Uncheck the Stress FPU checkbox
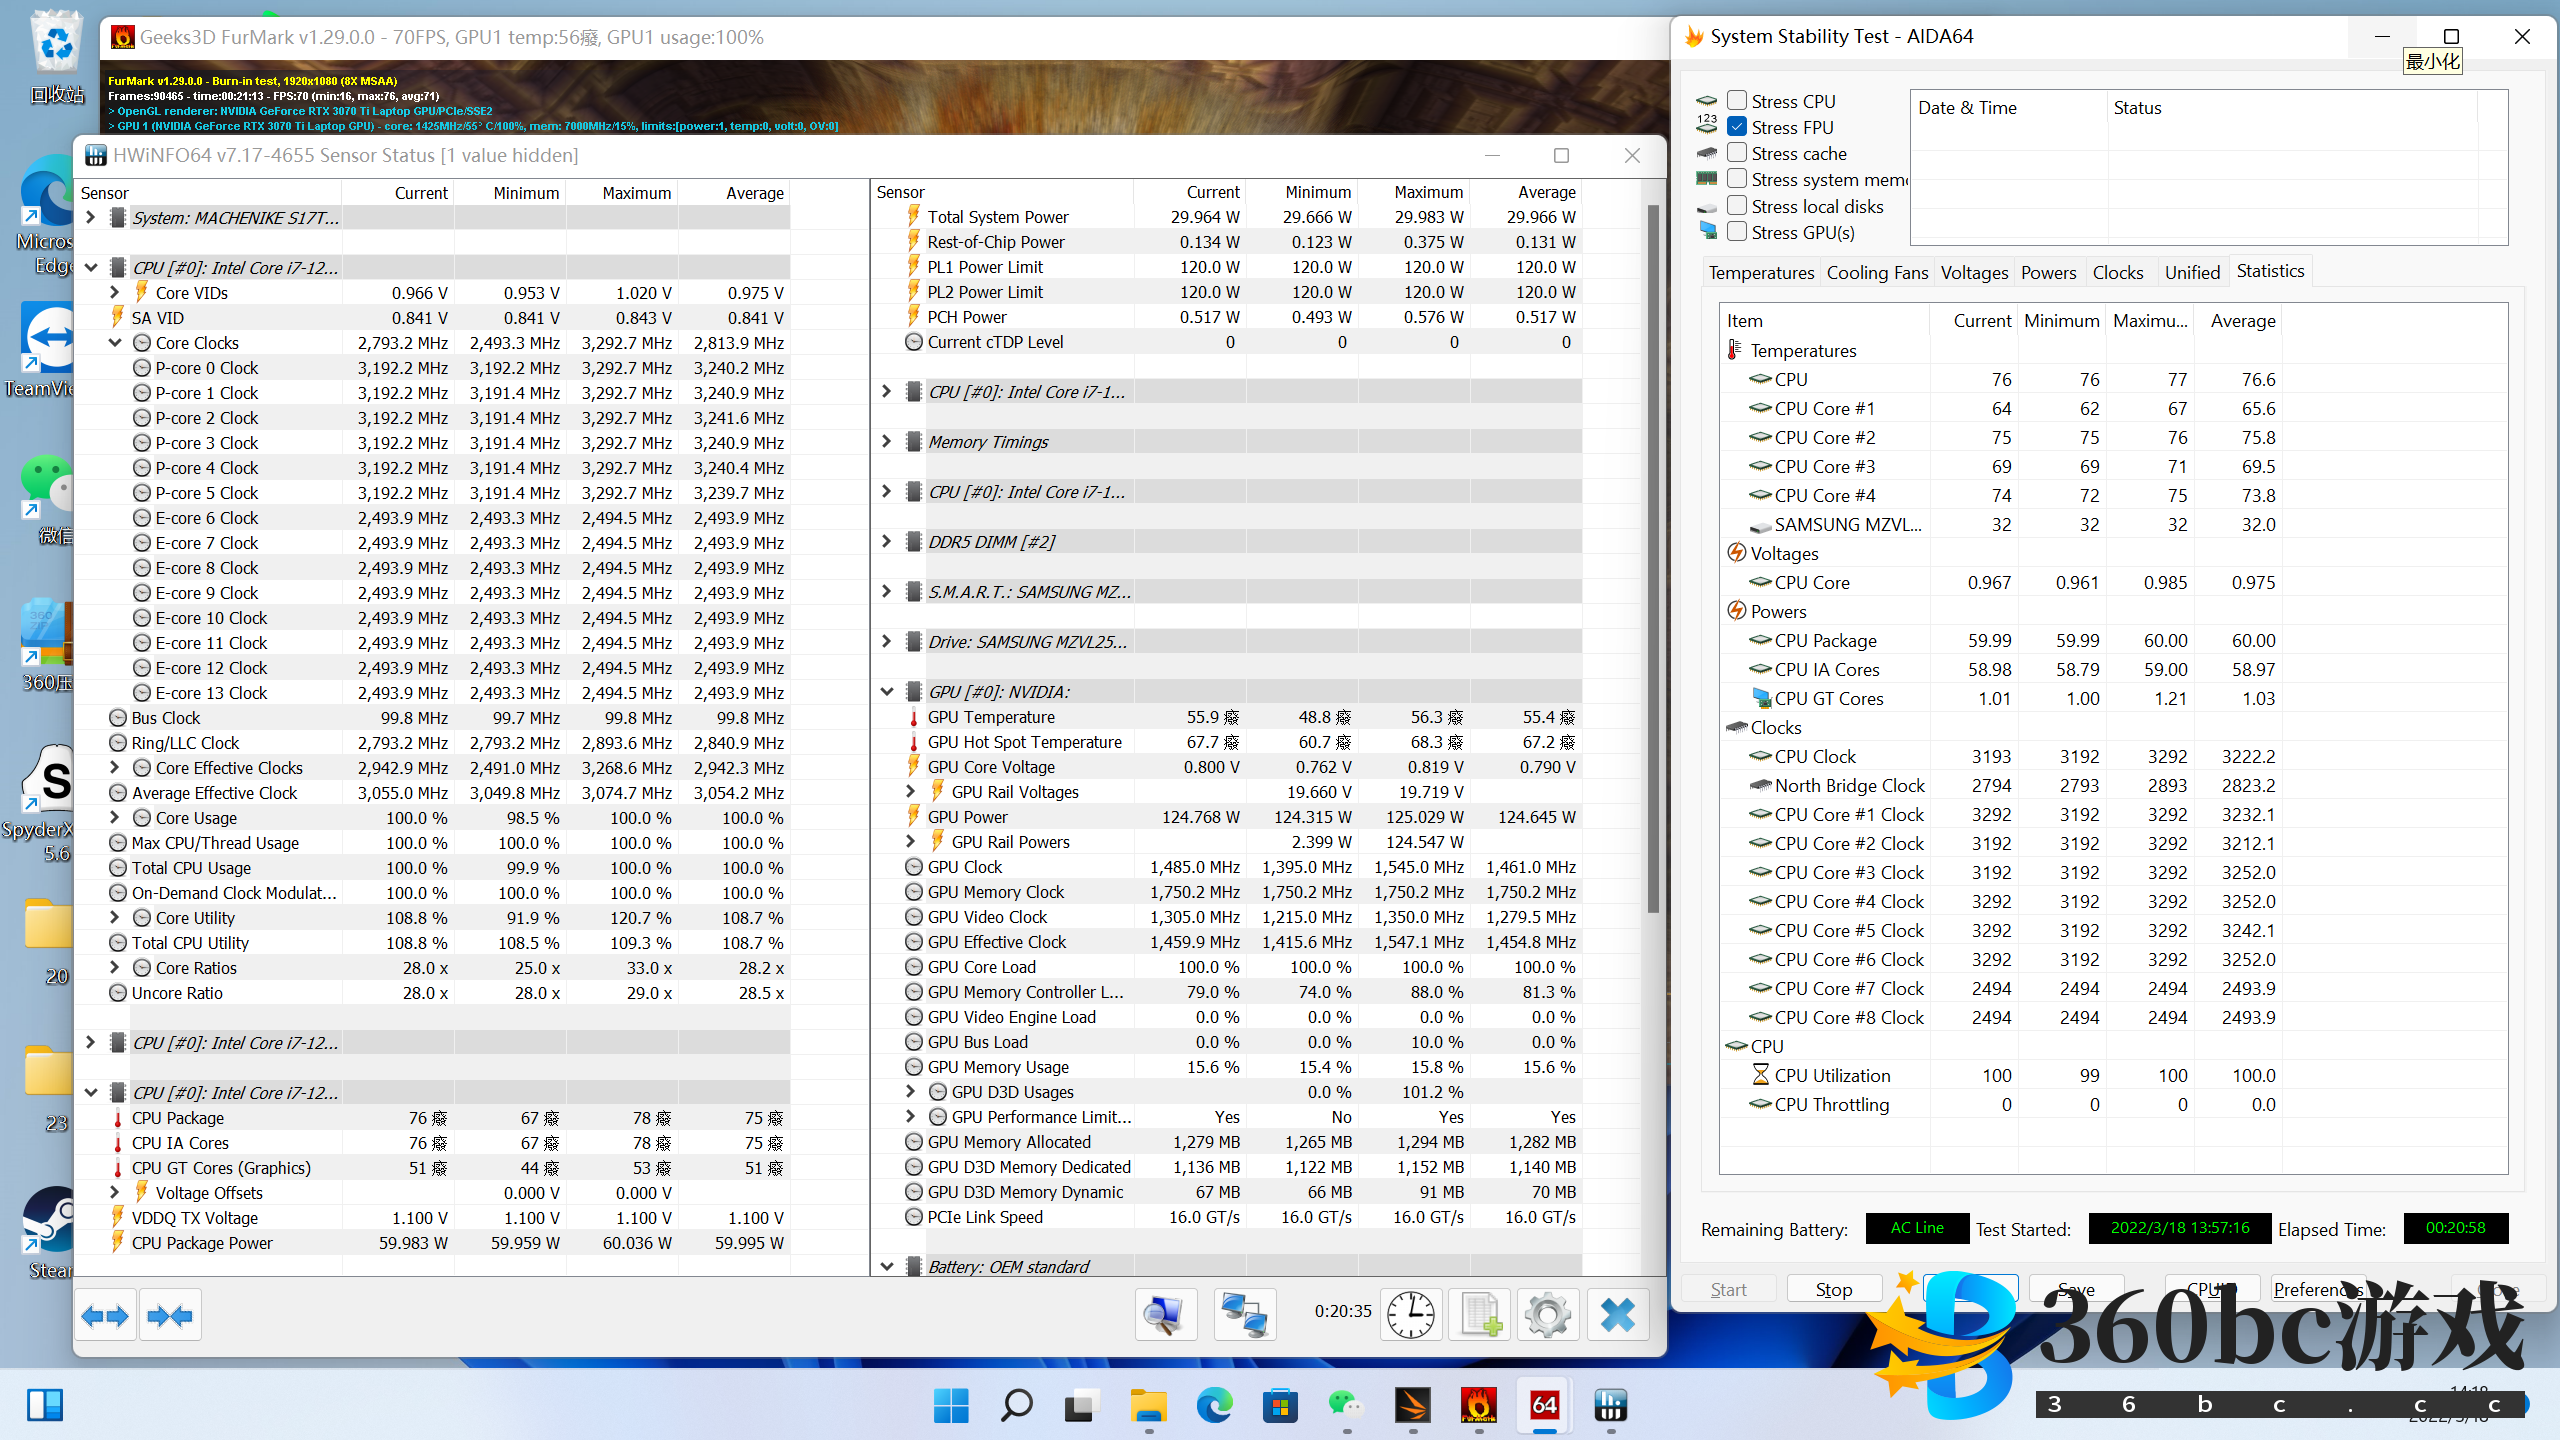Viewport: 2560px width, 1440px height. 1737,127
